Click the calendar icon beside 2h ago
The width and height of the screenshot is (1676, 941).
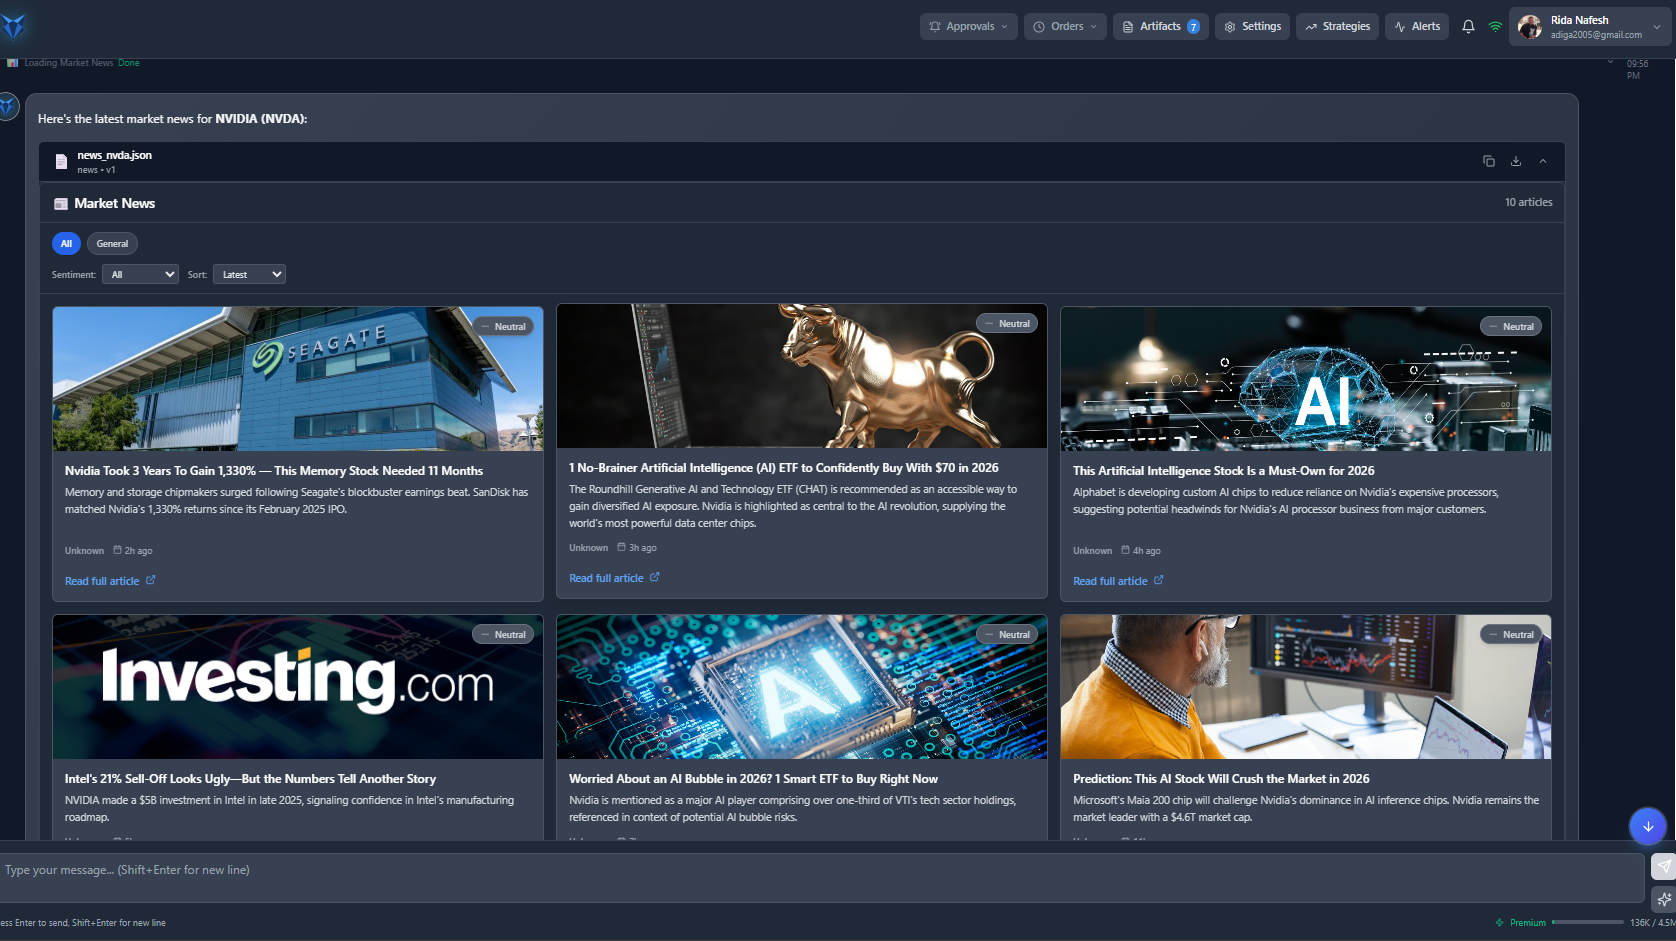pyautogui.click(x=117, y=550)
